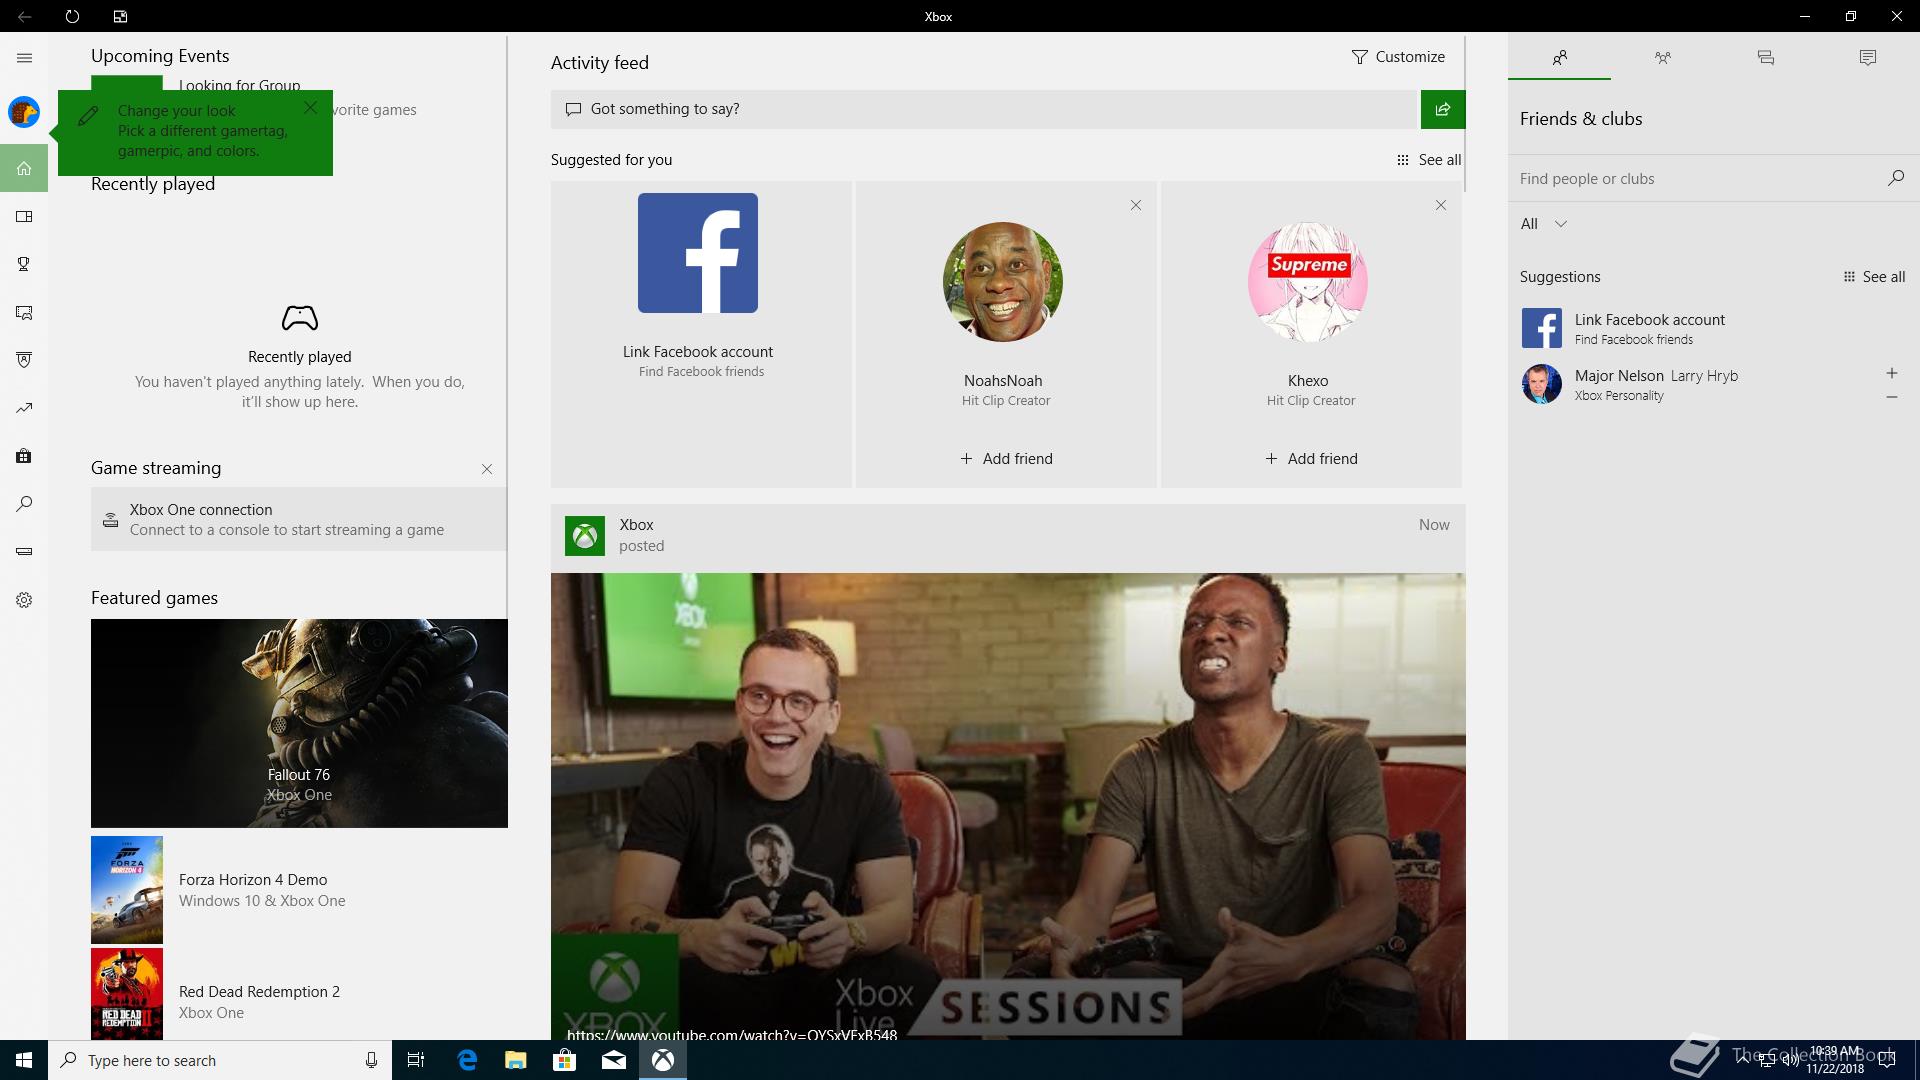Open Red Dead Redemption 2 game
Screen dimensions: 1920x1080
click(x=299, y=994)
